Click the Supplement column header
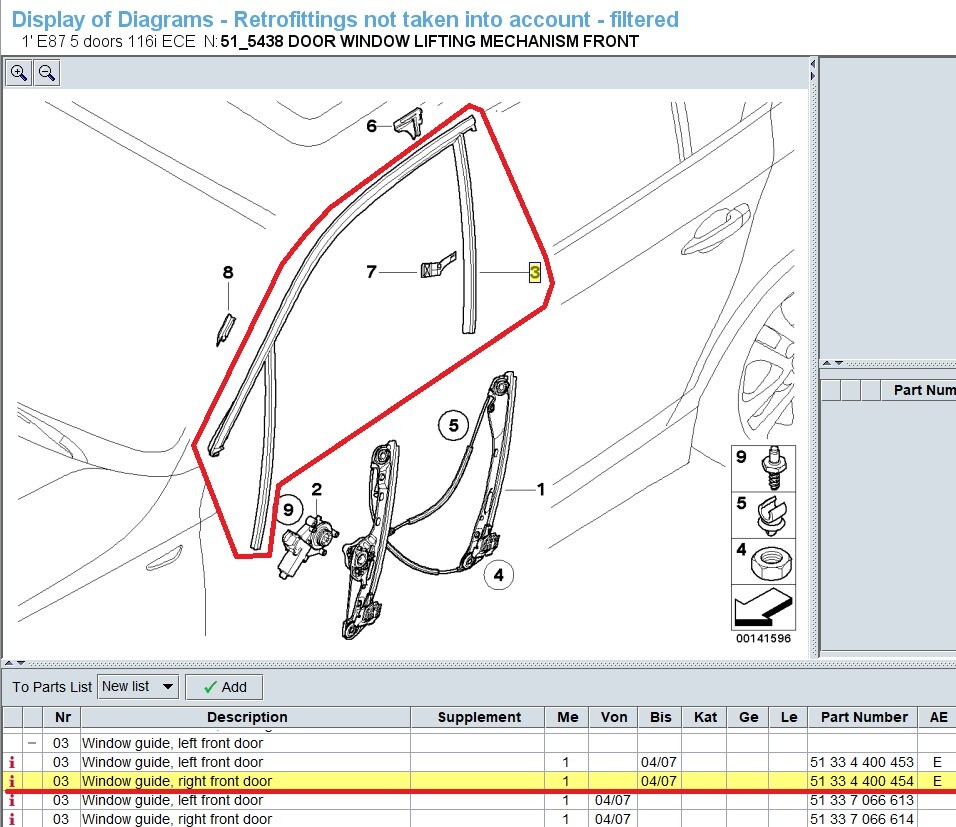Screen dimensions: 956x827 pos(479,717)
